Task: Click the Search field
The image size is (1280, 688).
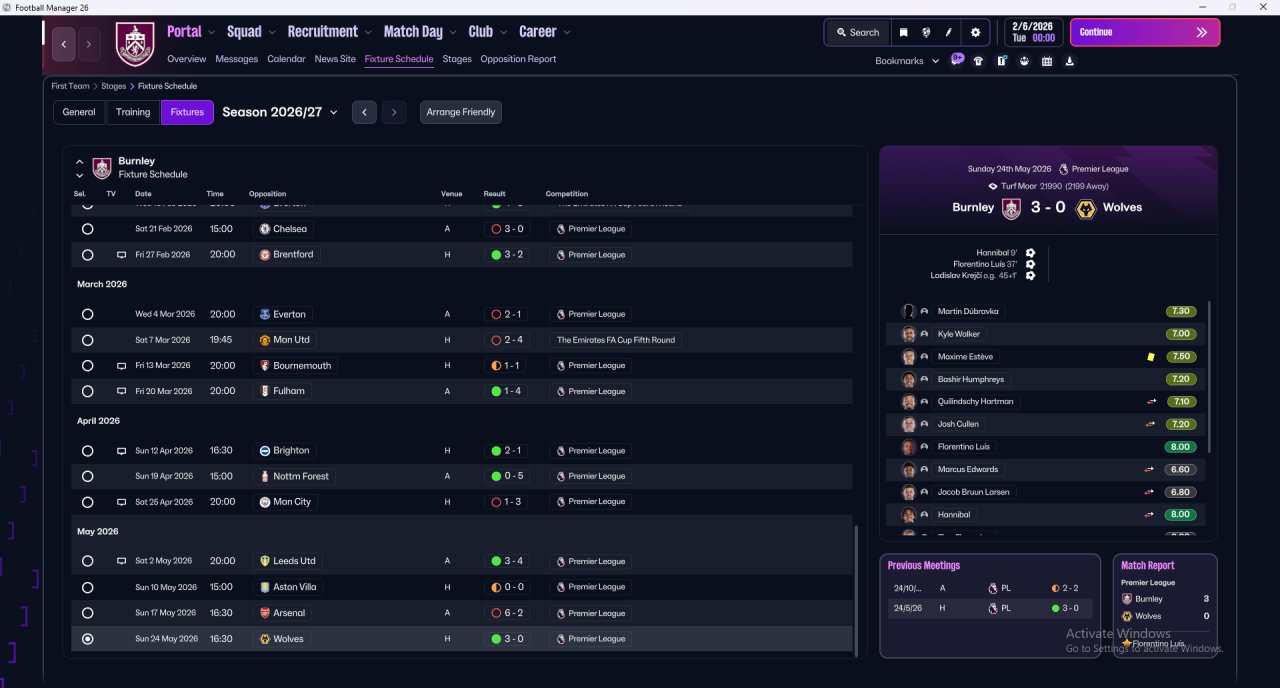Action: pos(857,32)
